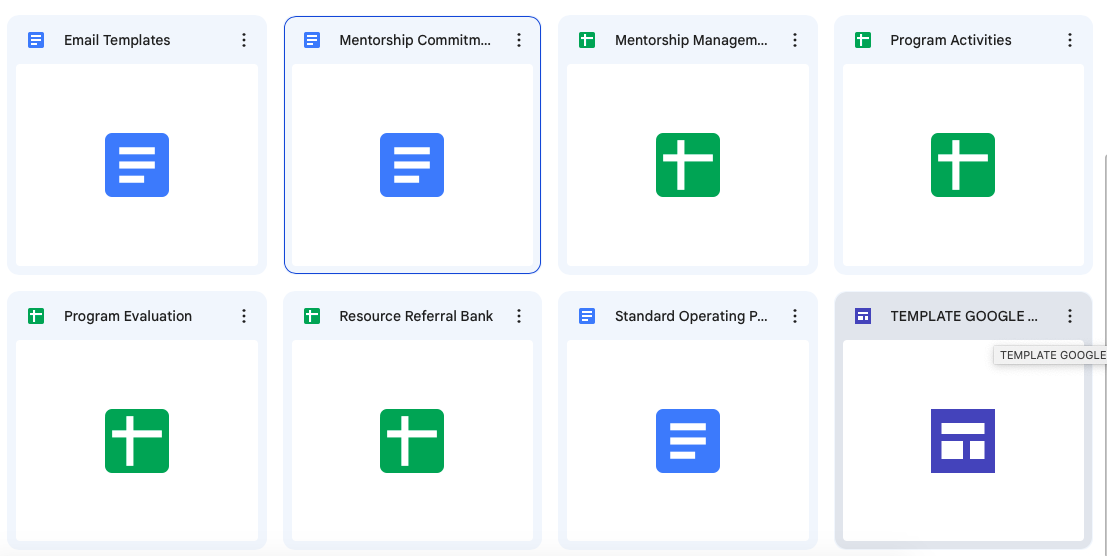Click Docs icon beside Standard Operating P... title
Image resolution: width=1107 pixels, height=556 pixels.
(x=587, y=316)
